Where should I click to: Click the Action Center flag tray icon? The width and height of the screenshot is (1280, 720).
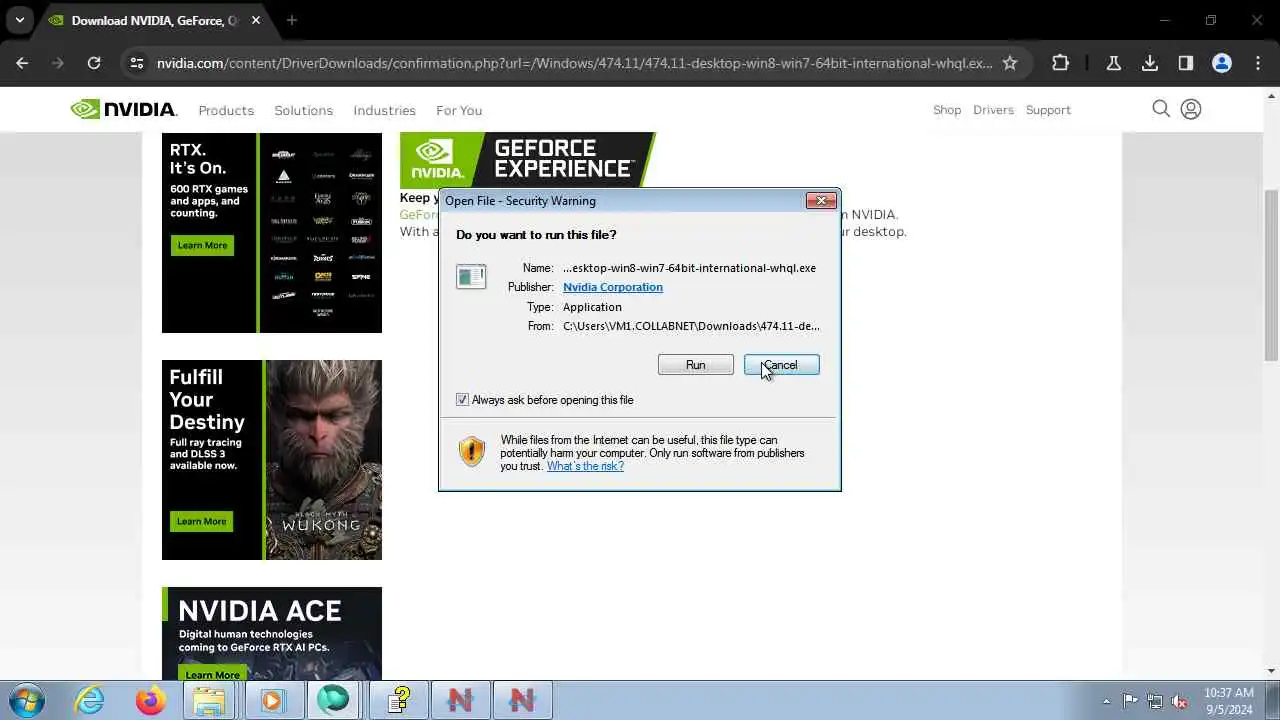[1130, 701]
